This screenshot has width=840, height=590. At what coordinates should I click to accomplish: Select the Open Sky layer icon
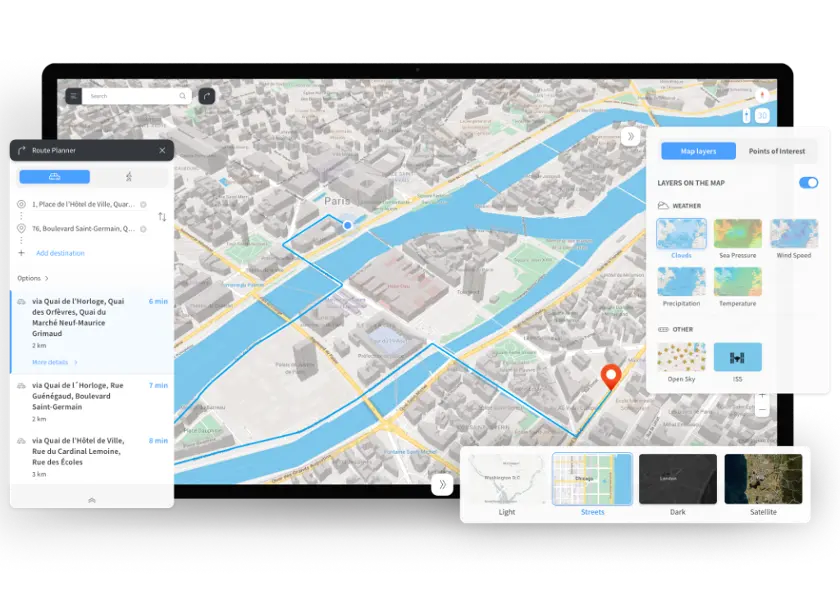[x=681, y=356]
